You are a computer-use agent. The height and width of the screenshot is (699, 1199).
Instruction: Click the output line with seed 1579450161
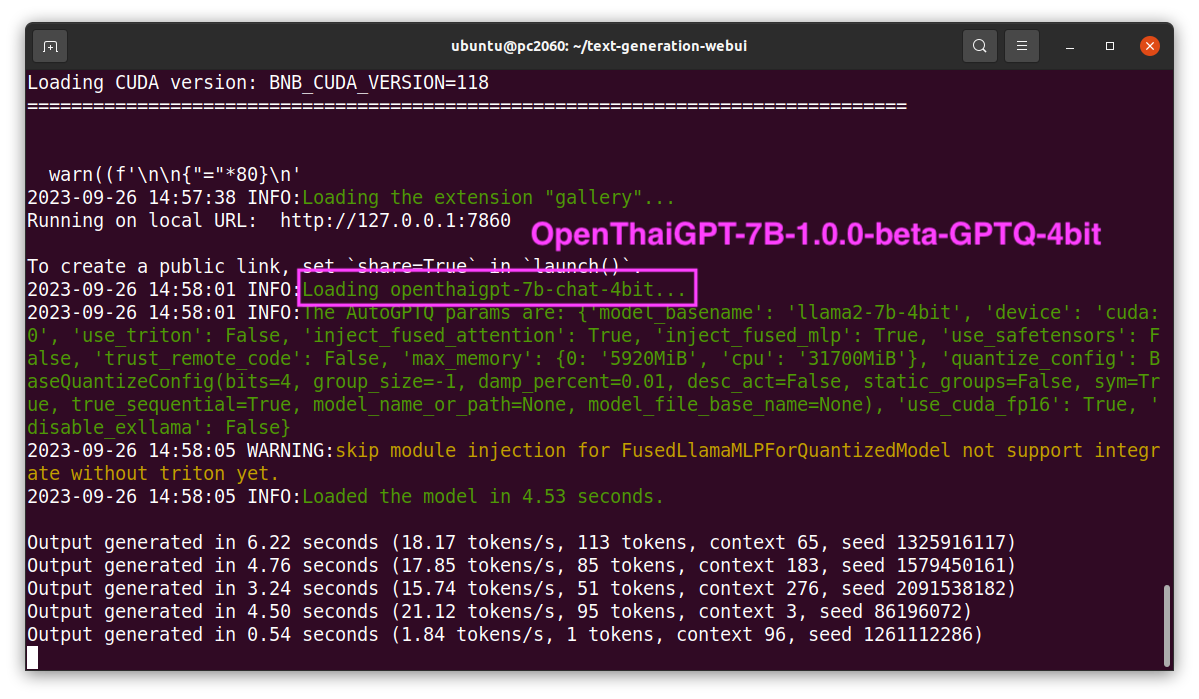tap(522, 566)
